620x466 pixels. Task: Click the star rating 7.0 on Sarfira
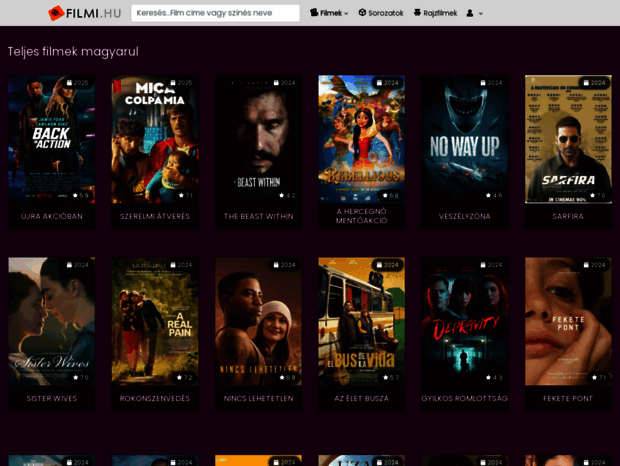597,195
